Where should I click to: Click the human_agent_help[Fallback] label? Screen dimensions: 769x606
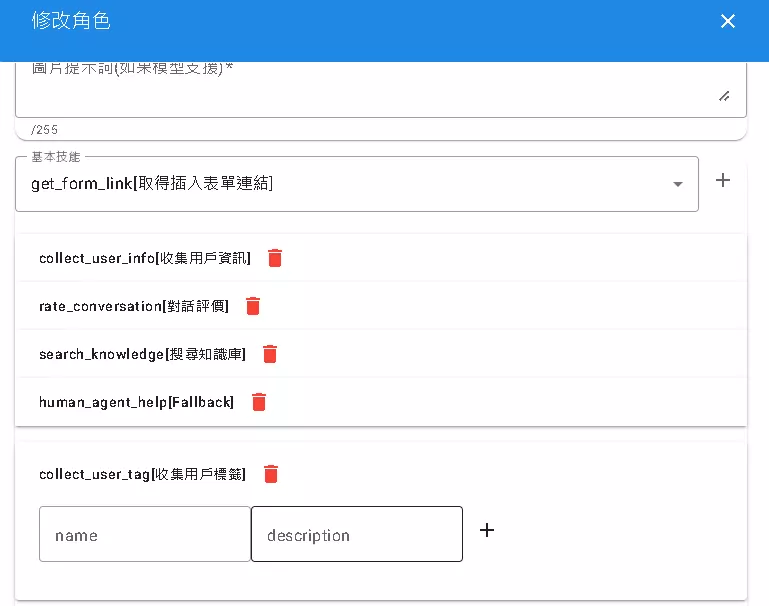[136, 402]
